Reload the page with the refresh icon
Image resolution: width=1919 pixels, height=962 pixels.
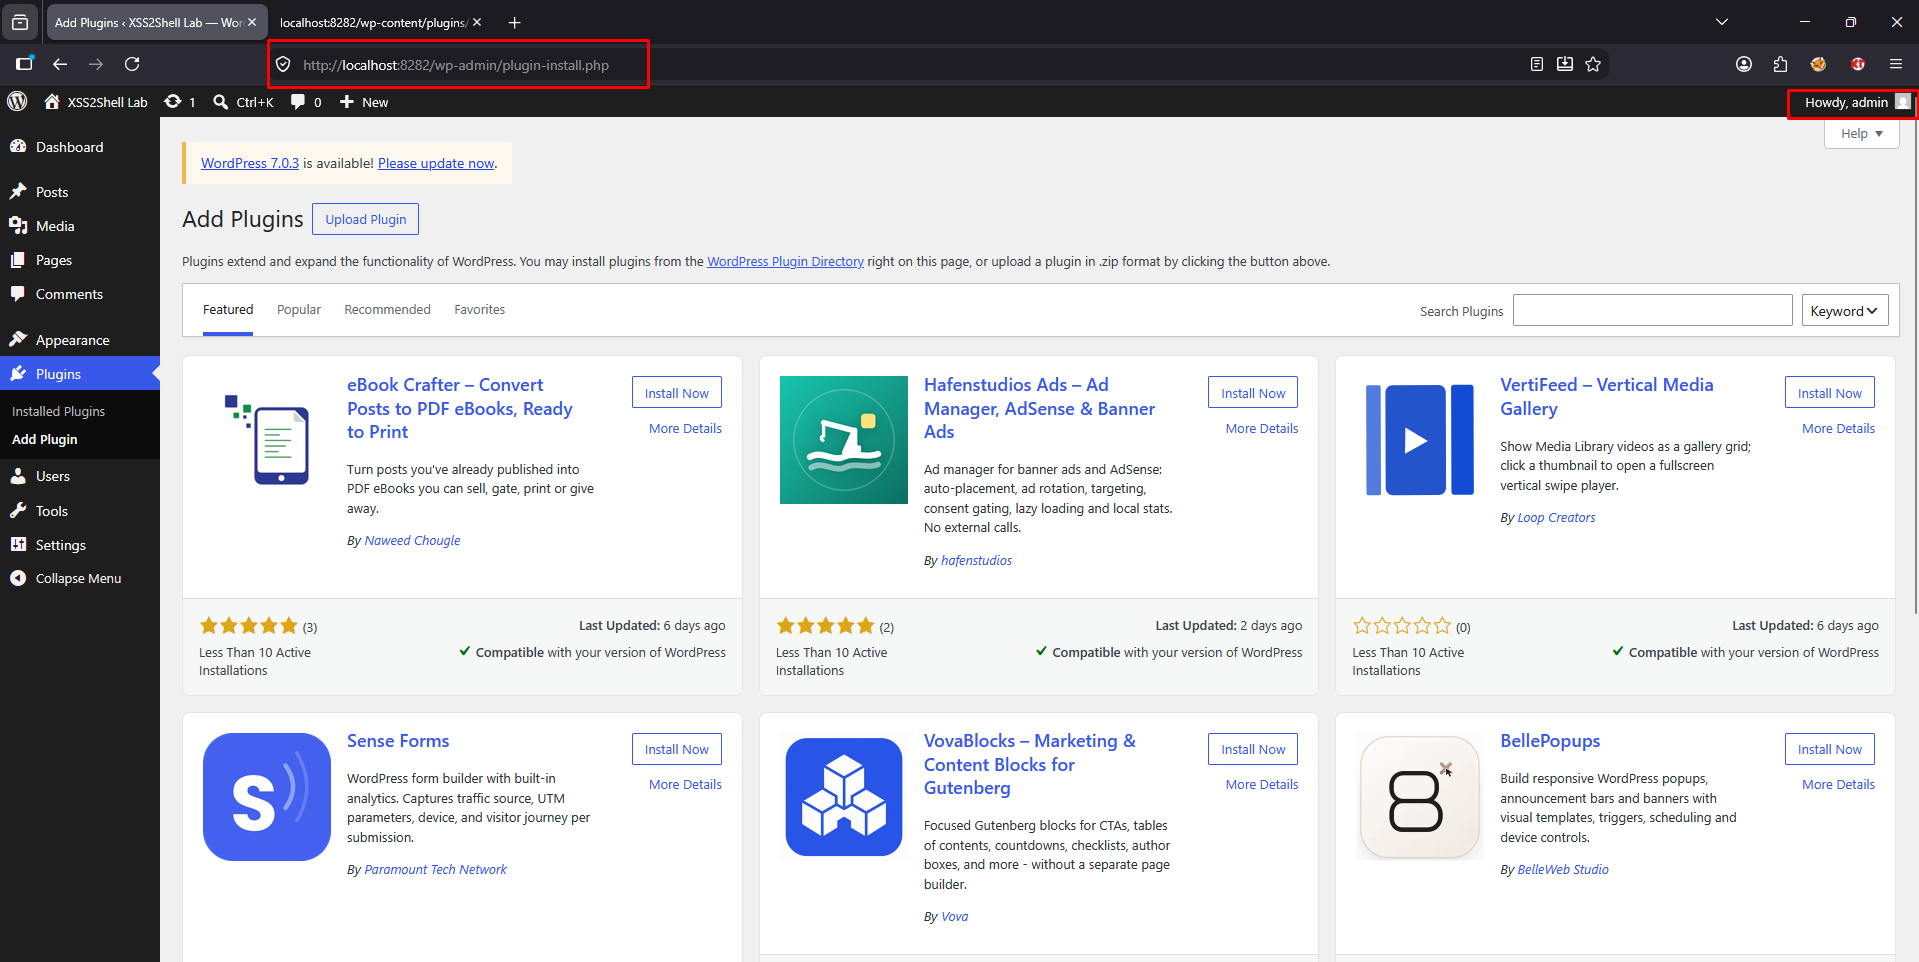[x=132, y=64]
